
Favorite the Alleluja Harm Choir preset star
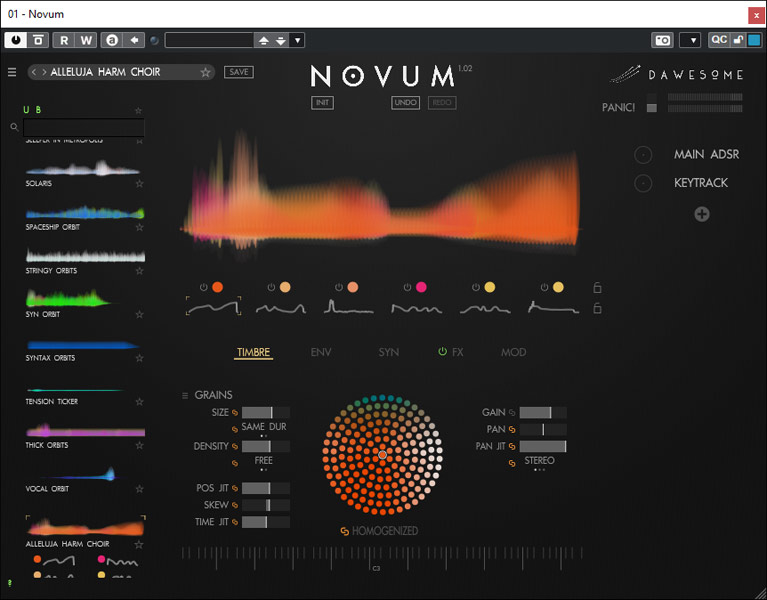pos(205,72)
